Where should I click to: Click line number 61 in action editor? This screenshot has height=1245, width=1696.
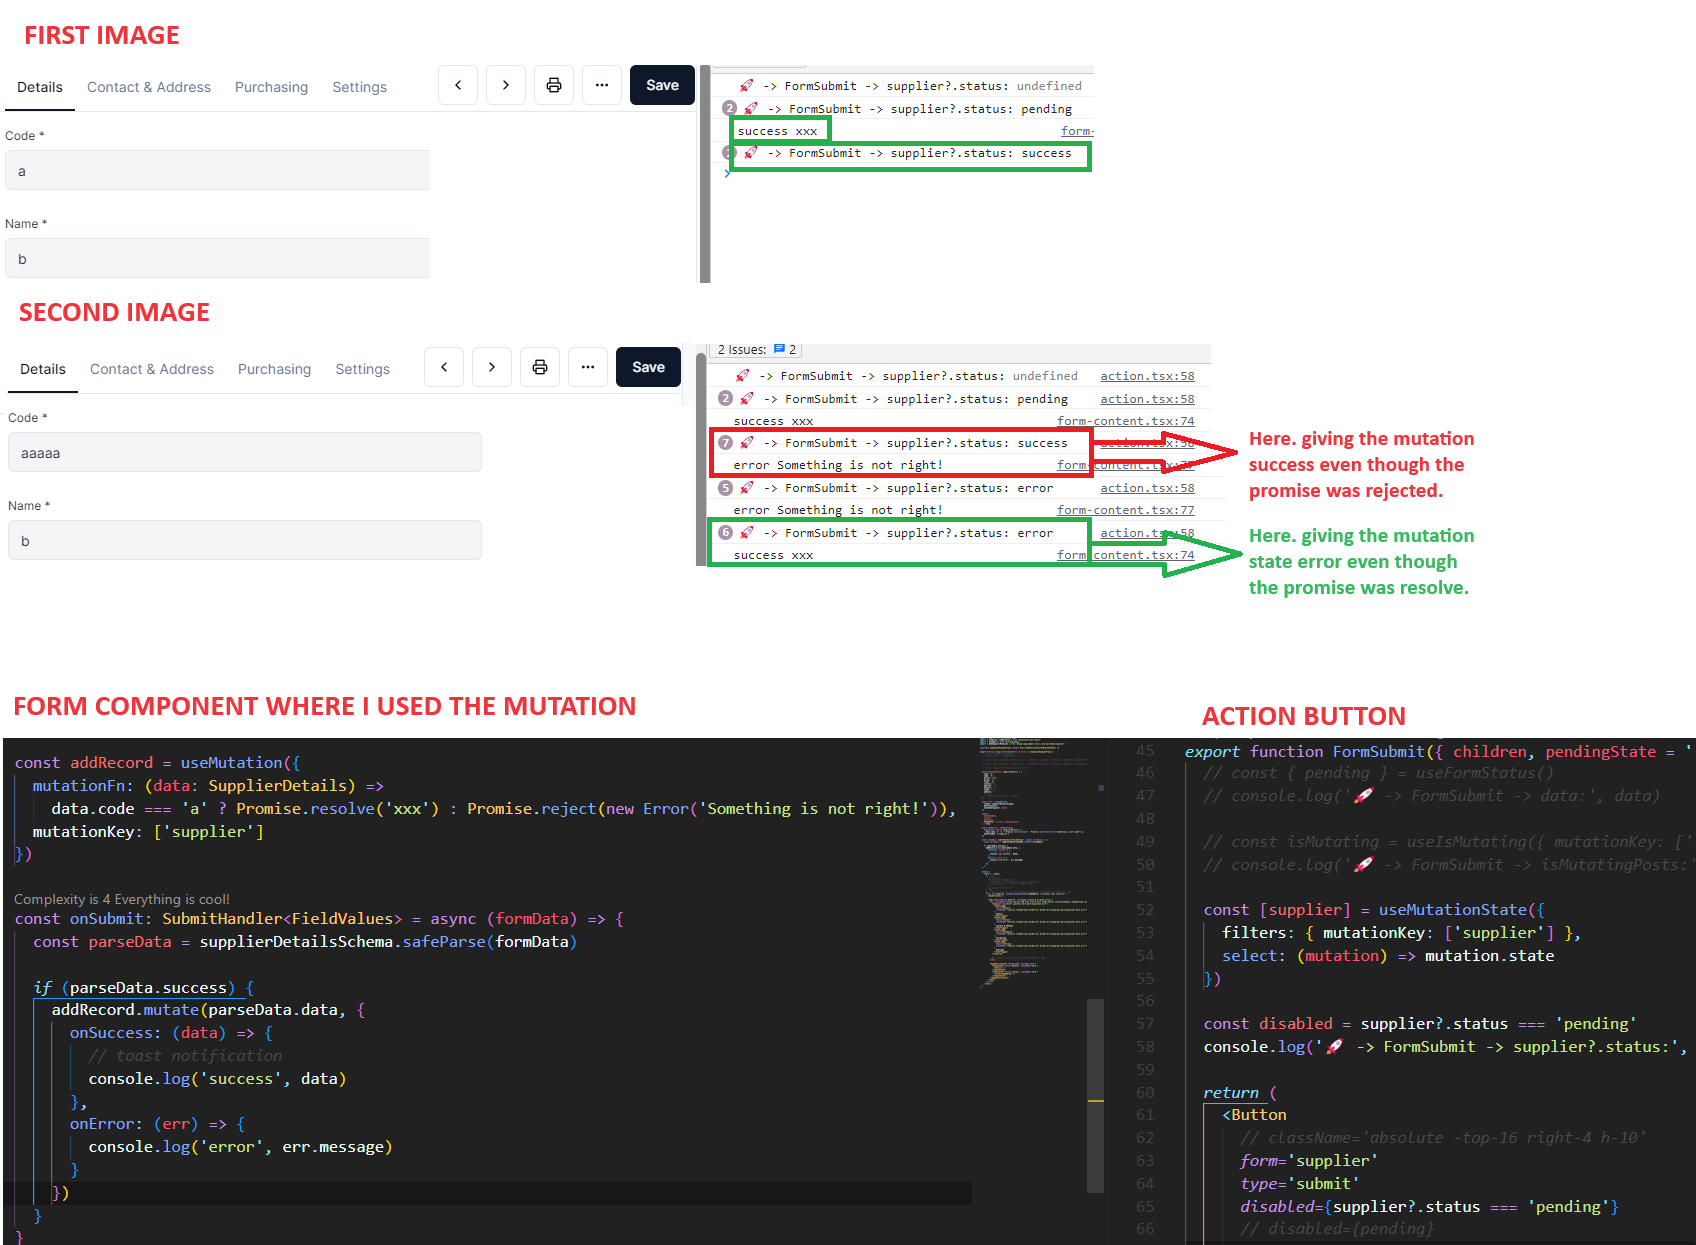coord(1145,1115)
